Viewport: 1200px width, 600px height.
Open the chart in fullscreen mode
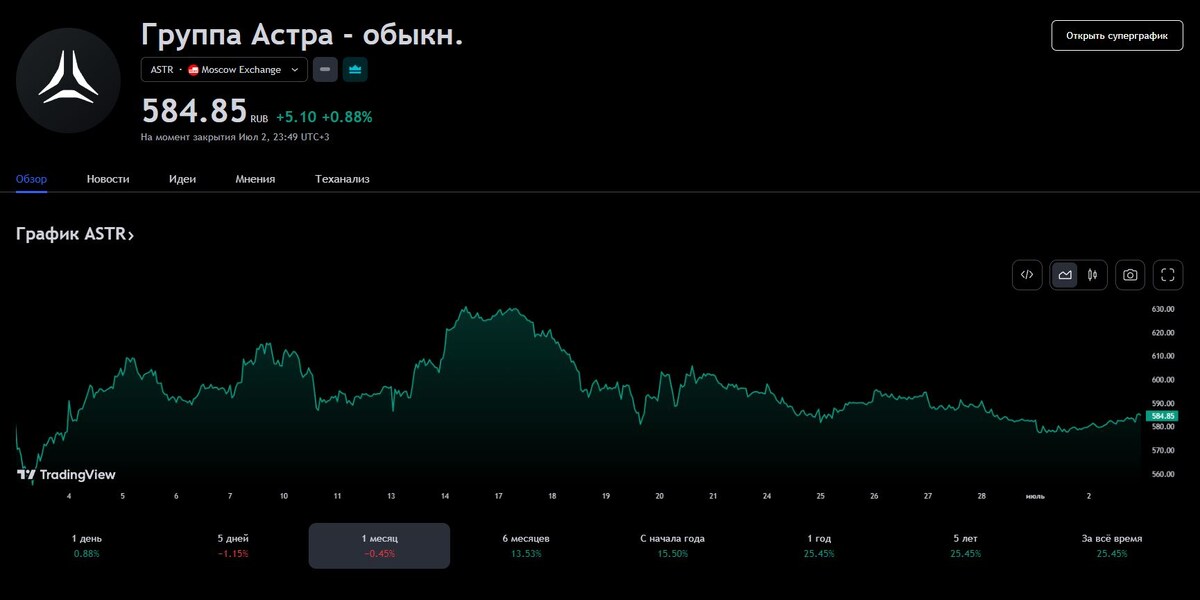[x=1168, y=275]
